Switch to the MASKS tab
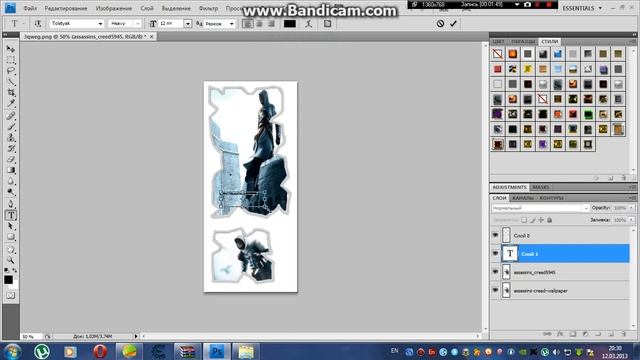This screenshot has width=640, height=360. 541,187
